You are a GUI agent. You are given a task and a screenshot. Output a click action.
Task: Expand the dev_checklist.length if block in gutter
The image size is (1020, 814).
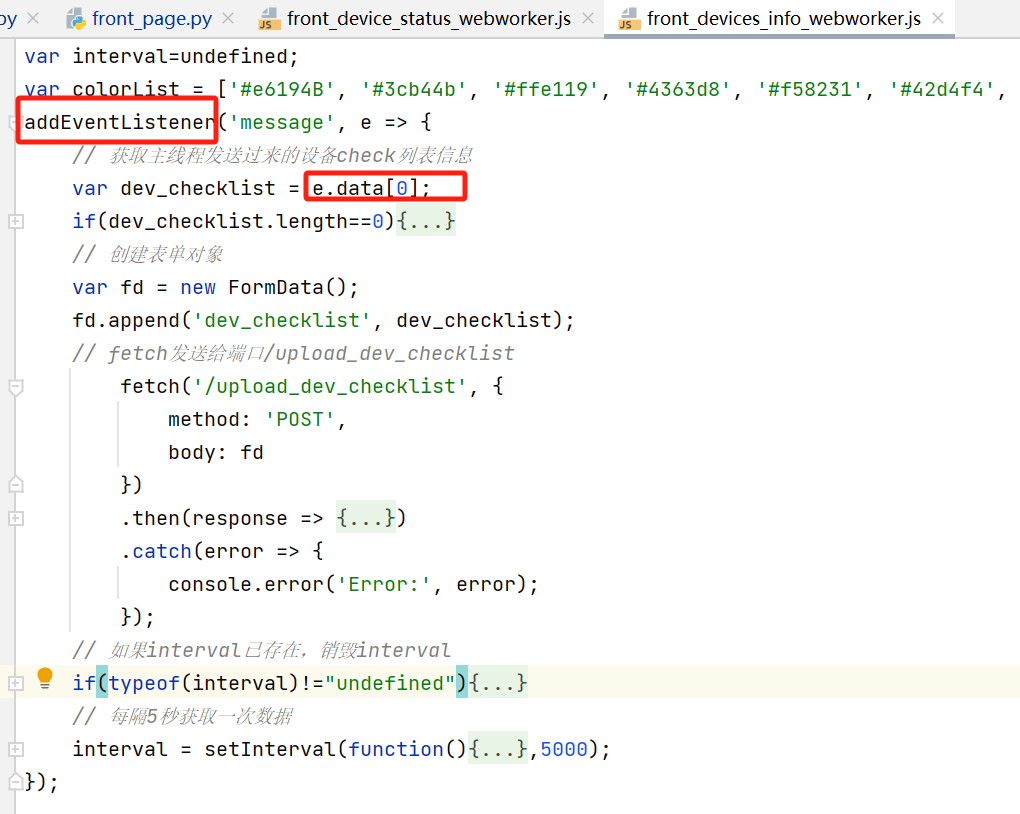coord(16,222)
